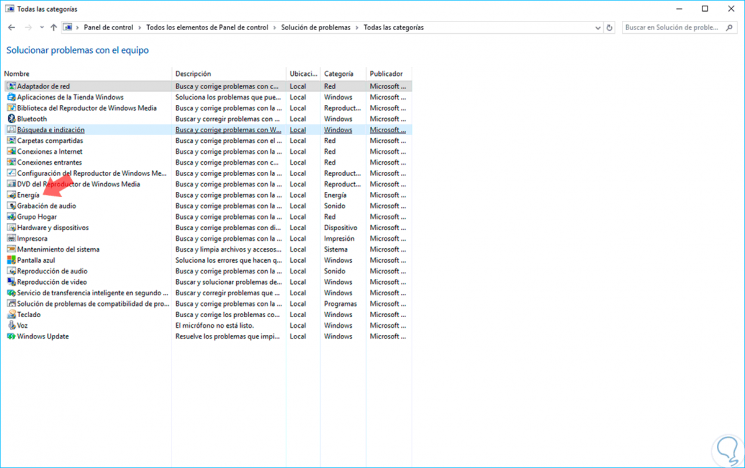
Task: Click the Aplicaciones de la Tienda Windows icon
Action: [x=11, y=97]
